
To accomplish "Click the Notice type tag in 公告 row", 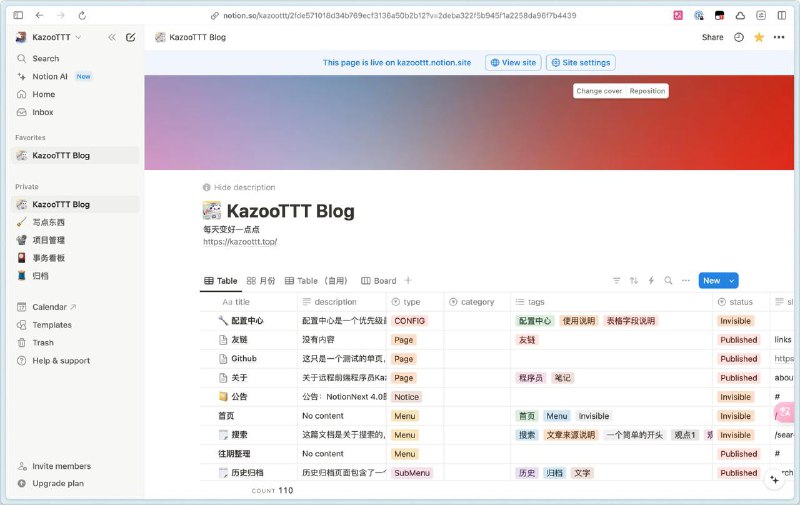I will click(x=407, y=397).
